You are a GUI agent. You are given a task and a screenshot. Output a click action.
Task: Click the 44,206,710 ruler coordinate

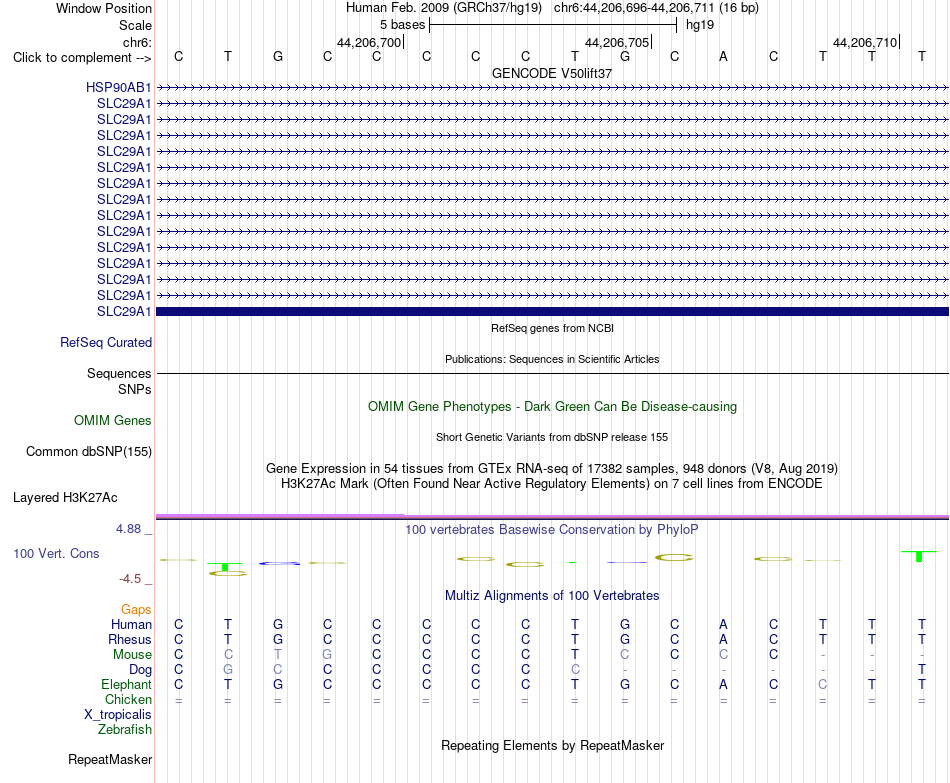[x=865, y=42]
